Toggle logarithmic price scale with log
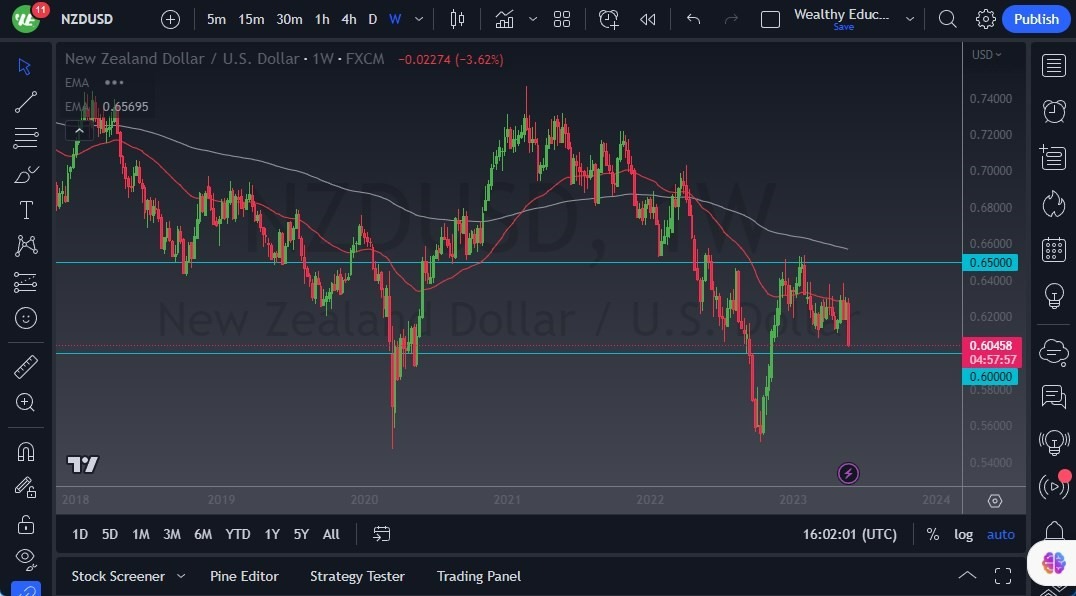 coord(963,534)
